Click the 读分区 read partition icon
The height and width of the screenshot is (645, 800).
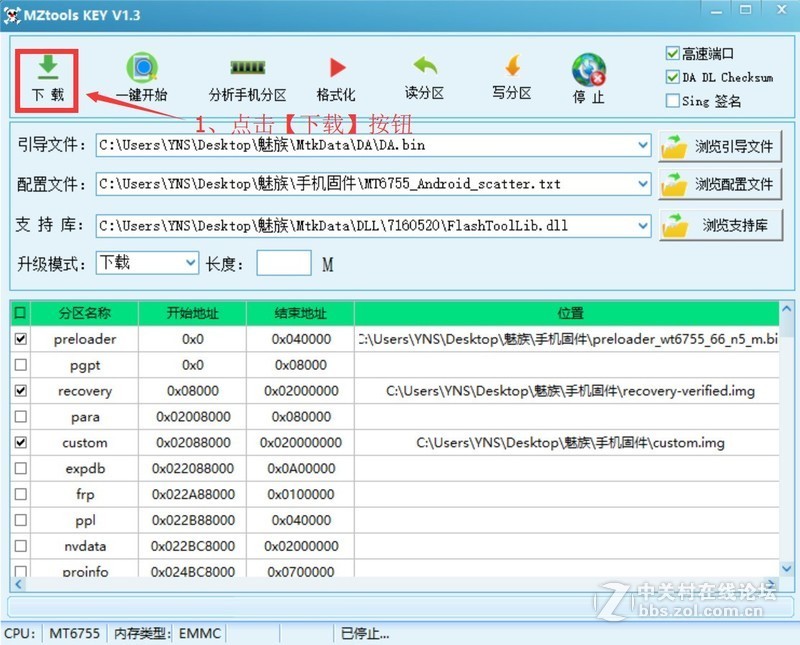[423, 68]
